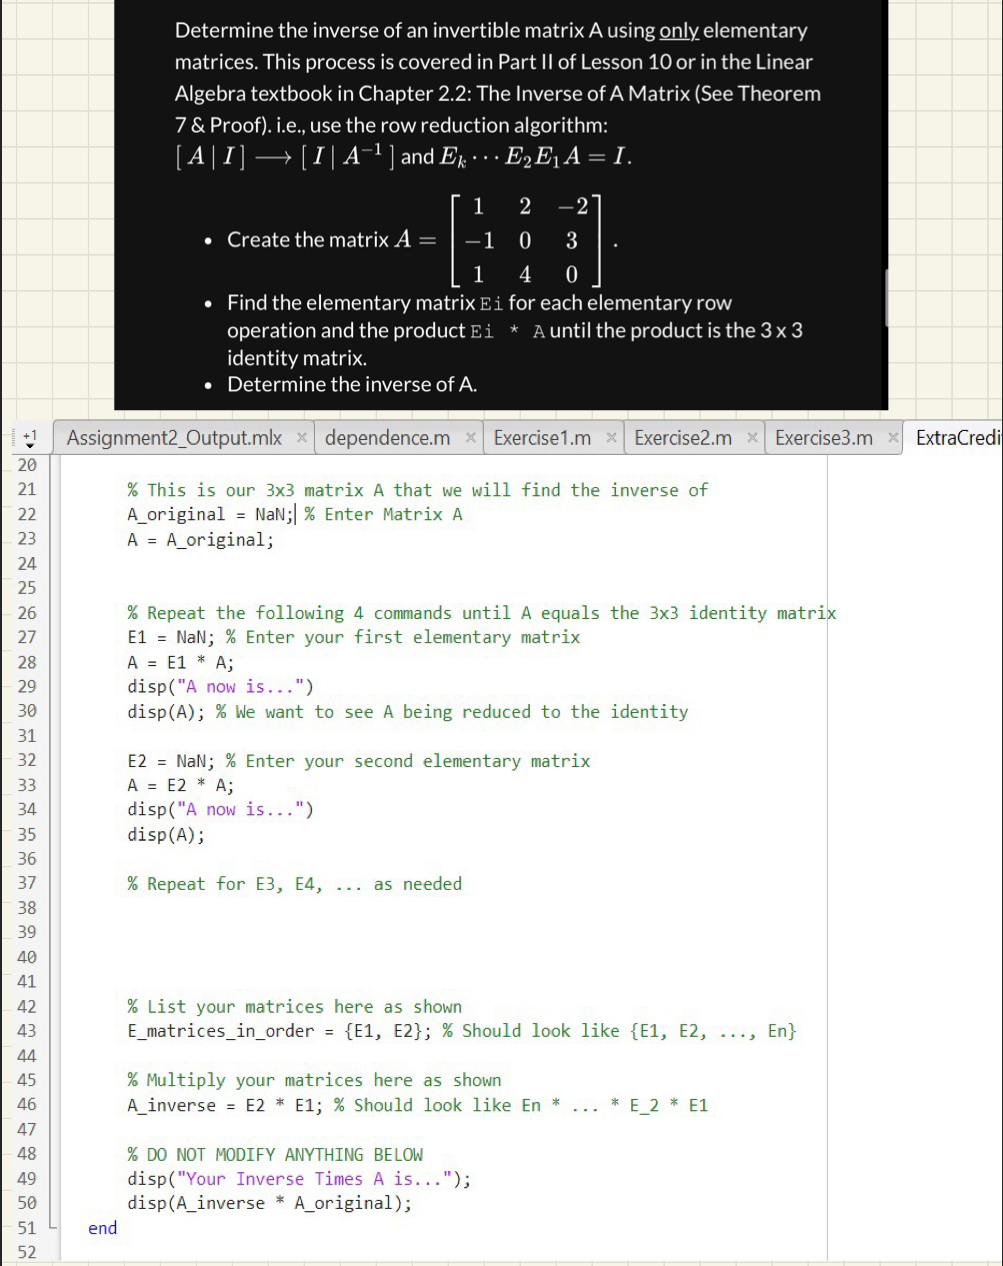Click the end keyword closing the function

101,1228
